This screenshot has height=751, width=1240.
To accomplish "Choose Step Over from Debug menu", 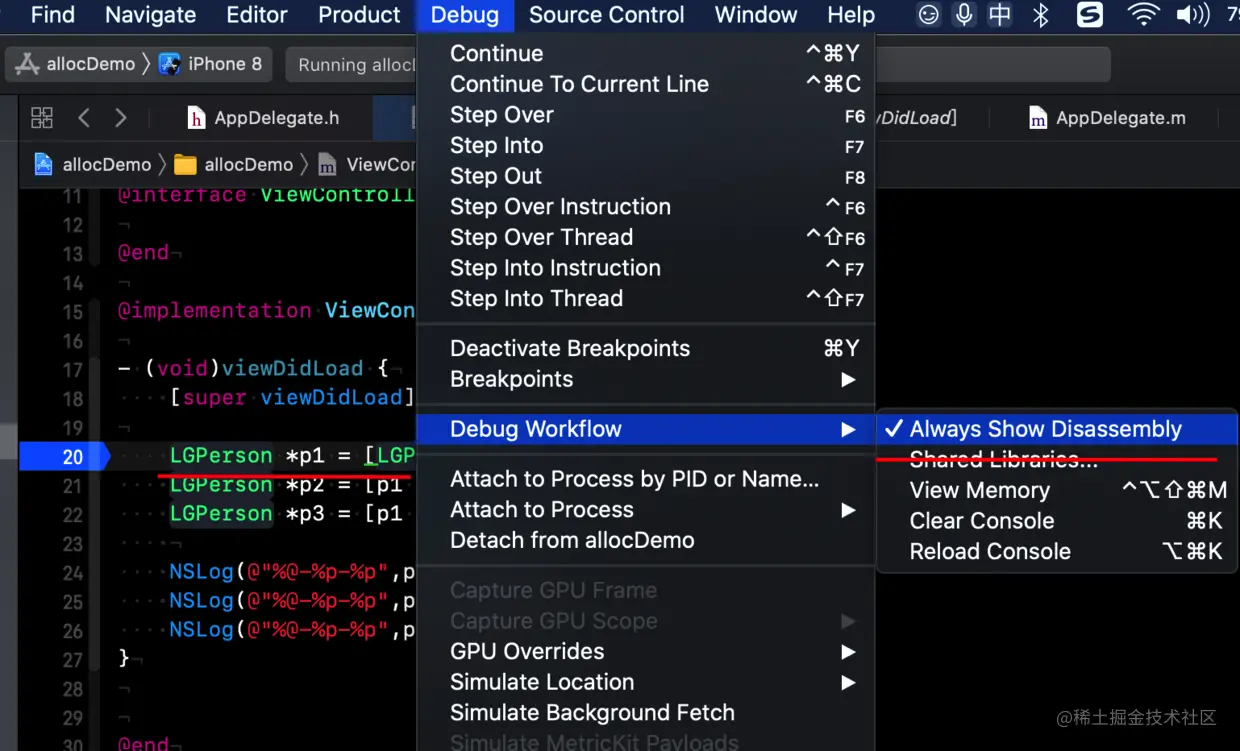I will (502, 115).
